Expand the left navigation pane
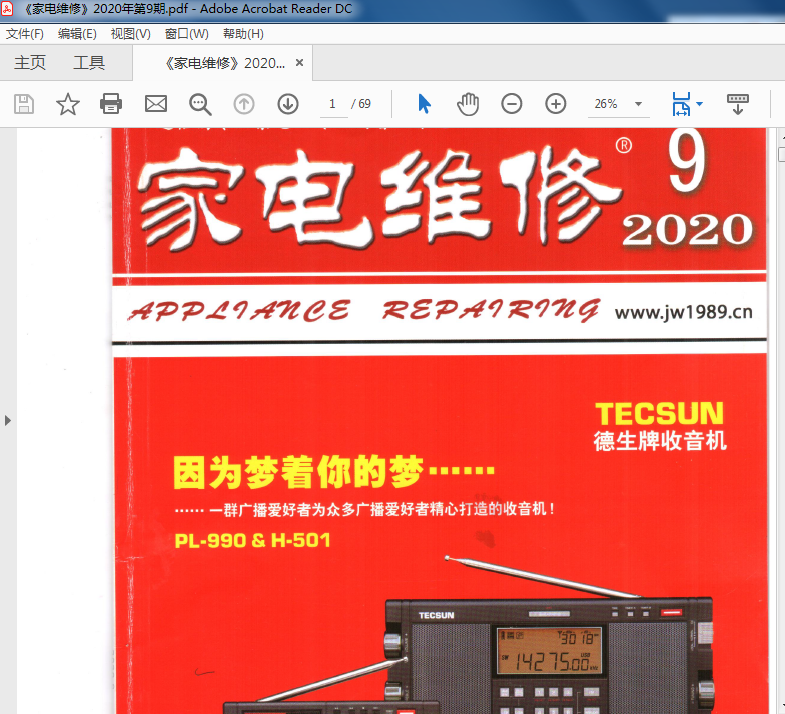Screen dimensions: 785x714 coord(8,420)
